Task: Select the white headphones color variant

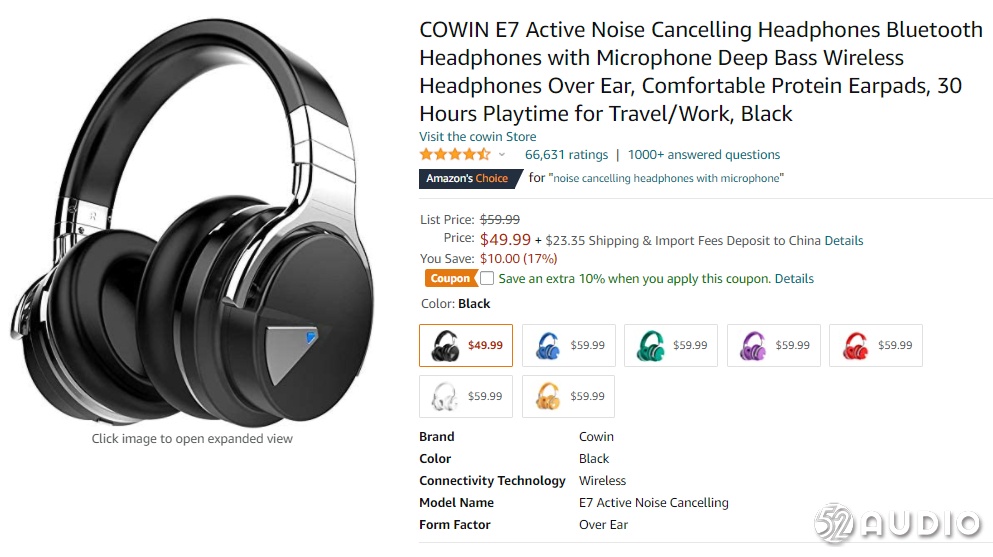Action: [465, 397]
